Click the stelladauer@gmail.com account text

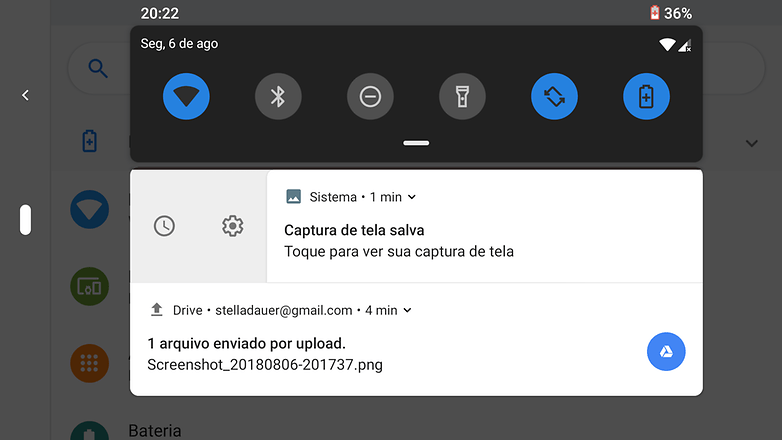[284, 310]
